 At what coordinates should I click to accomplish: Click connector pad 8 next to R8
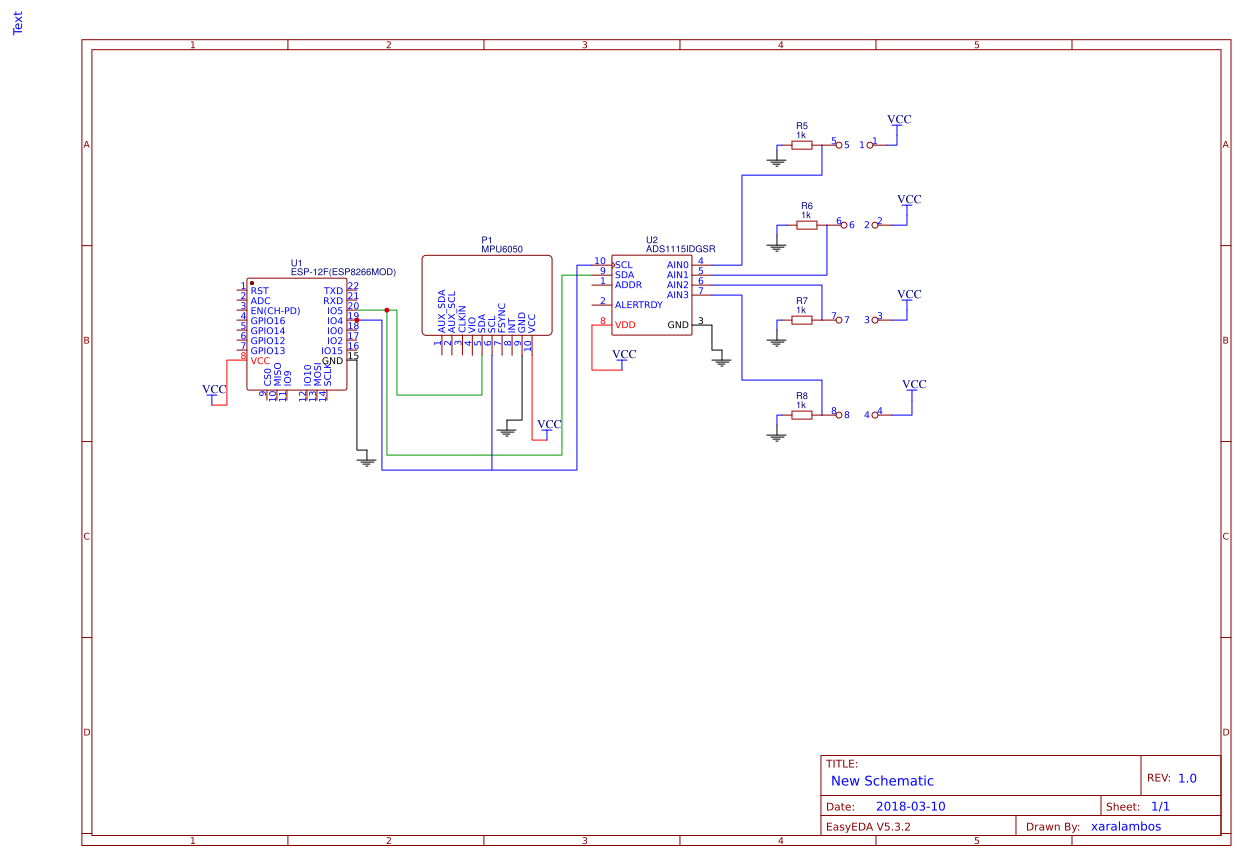coord(839,415)
